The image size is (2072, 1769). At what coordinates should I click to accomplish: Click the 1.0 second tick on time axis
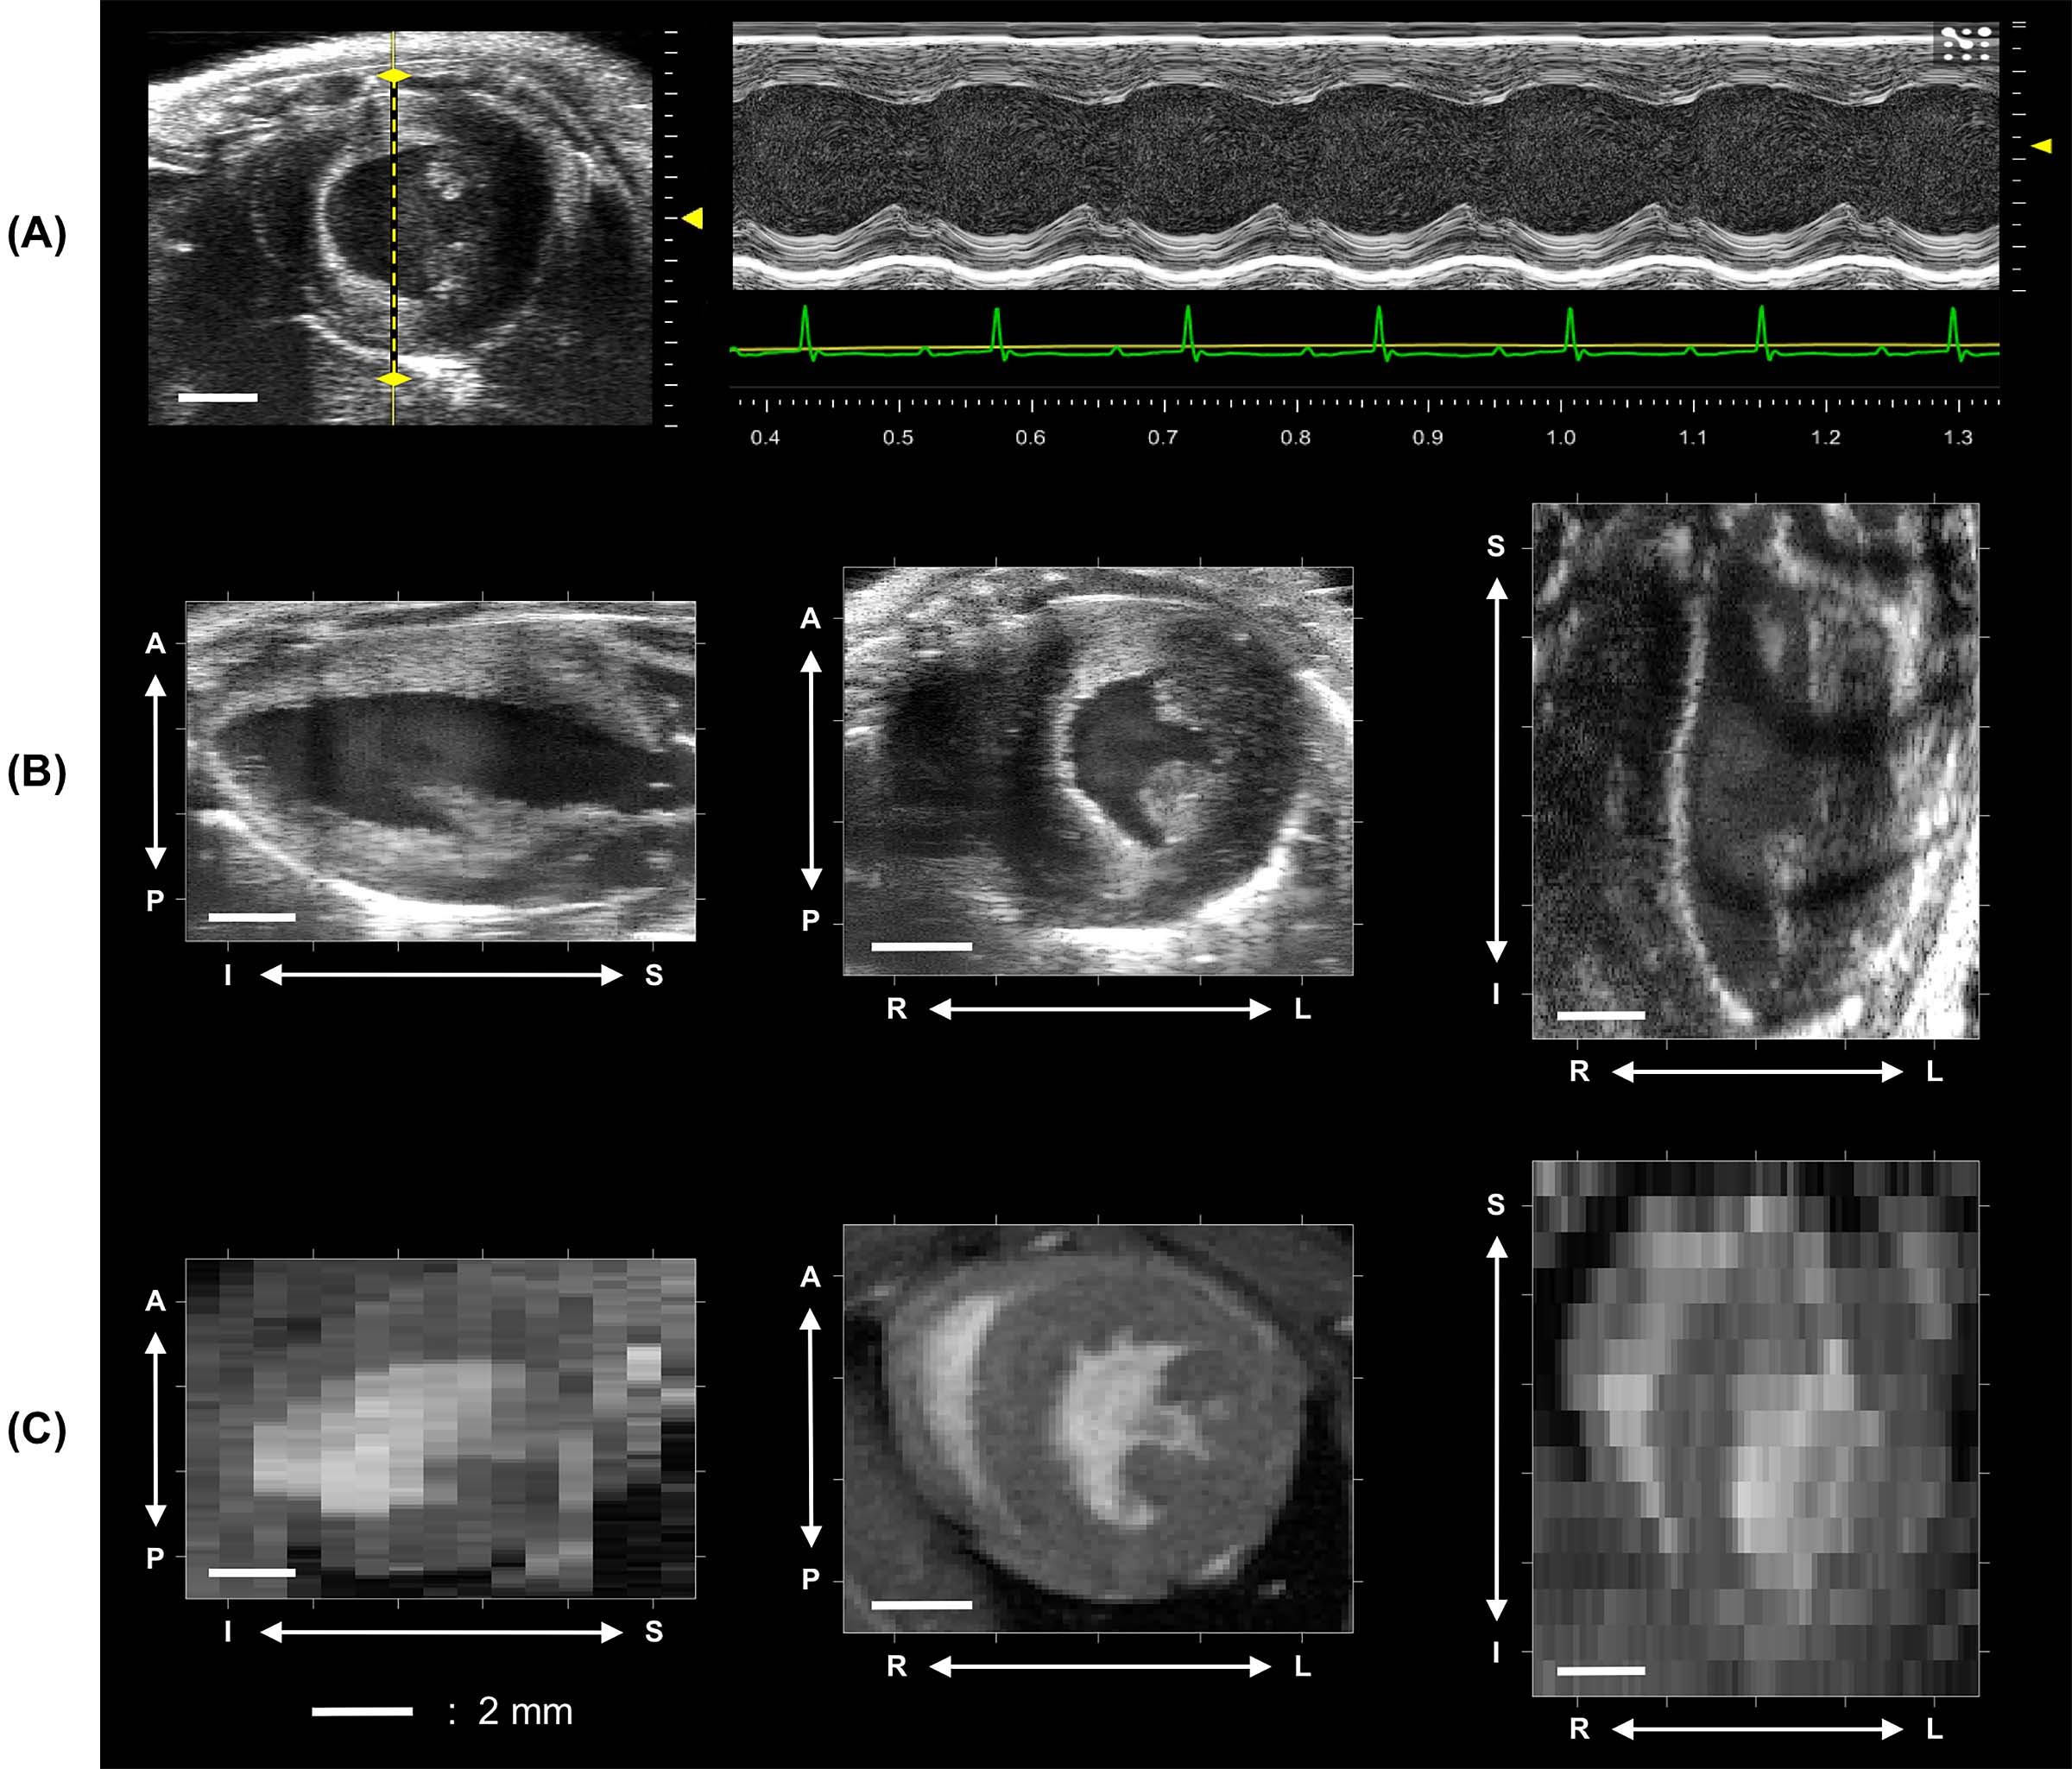[1561, 407]
